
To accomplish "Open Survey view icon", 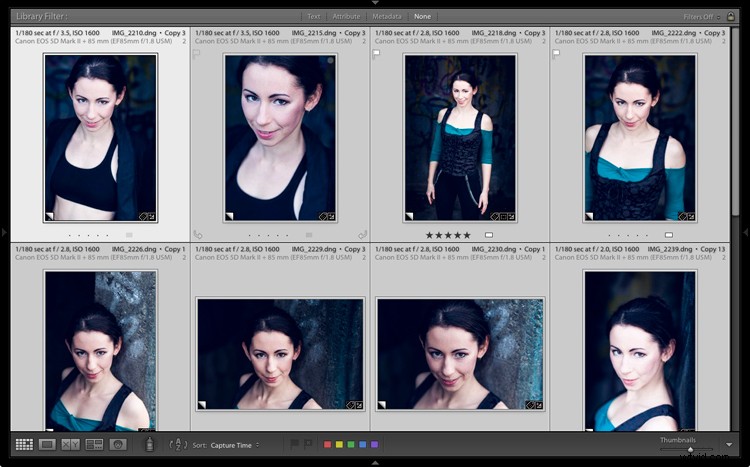I will pyautogui.click(x=94, y=445).
